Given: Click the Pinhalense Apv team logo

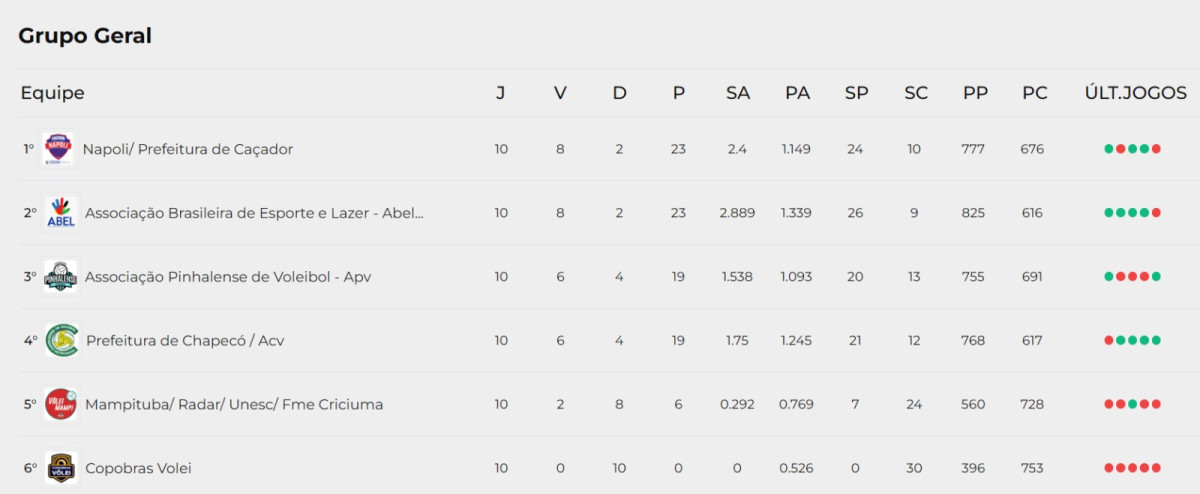Looking at the screenshot, I should tap(60, 277).
